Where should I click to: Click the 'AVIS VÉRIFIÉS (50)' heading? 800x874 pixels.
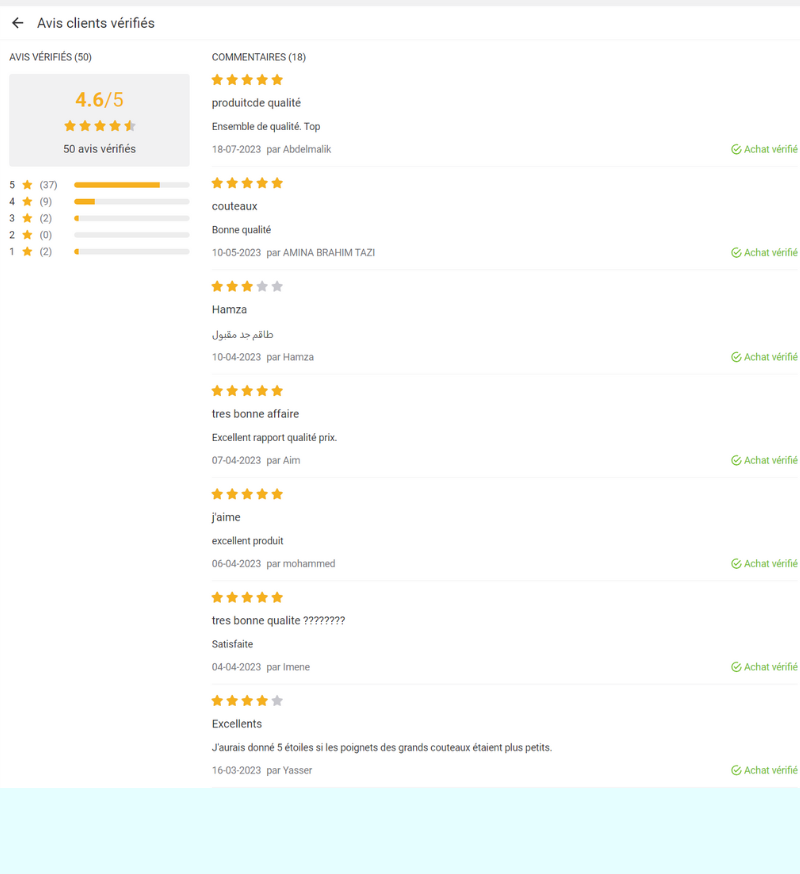pos(50,57)
